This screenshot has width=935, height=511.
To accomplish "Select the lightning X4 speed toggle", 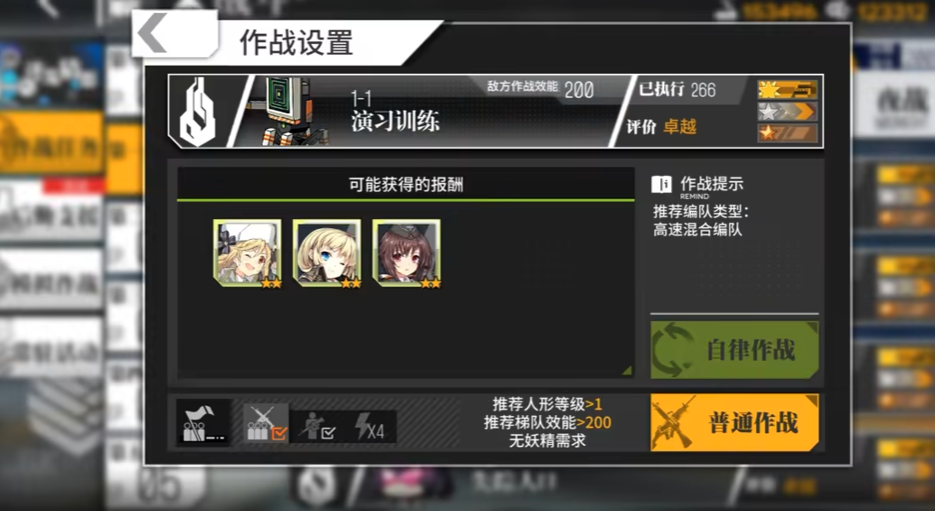I will [370, 427].
